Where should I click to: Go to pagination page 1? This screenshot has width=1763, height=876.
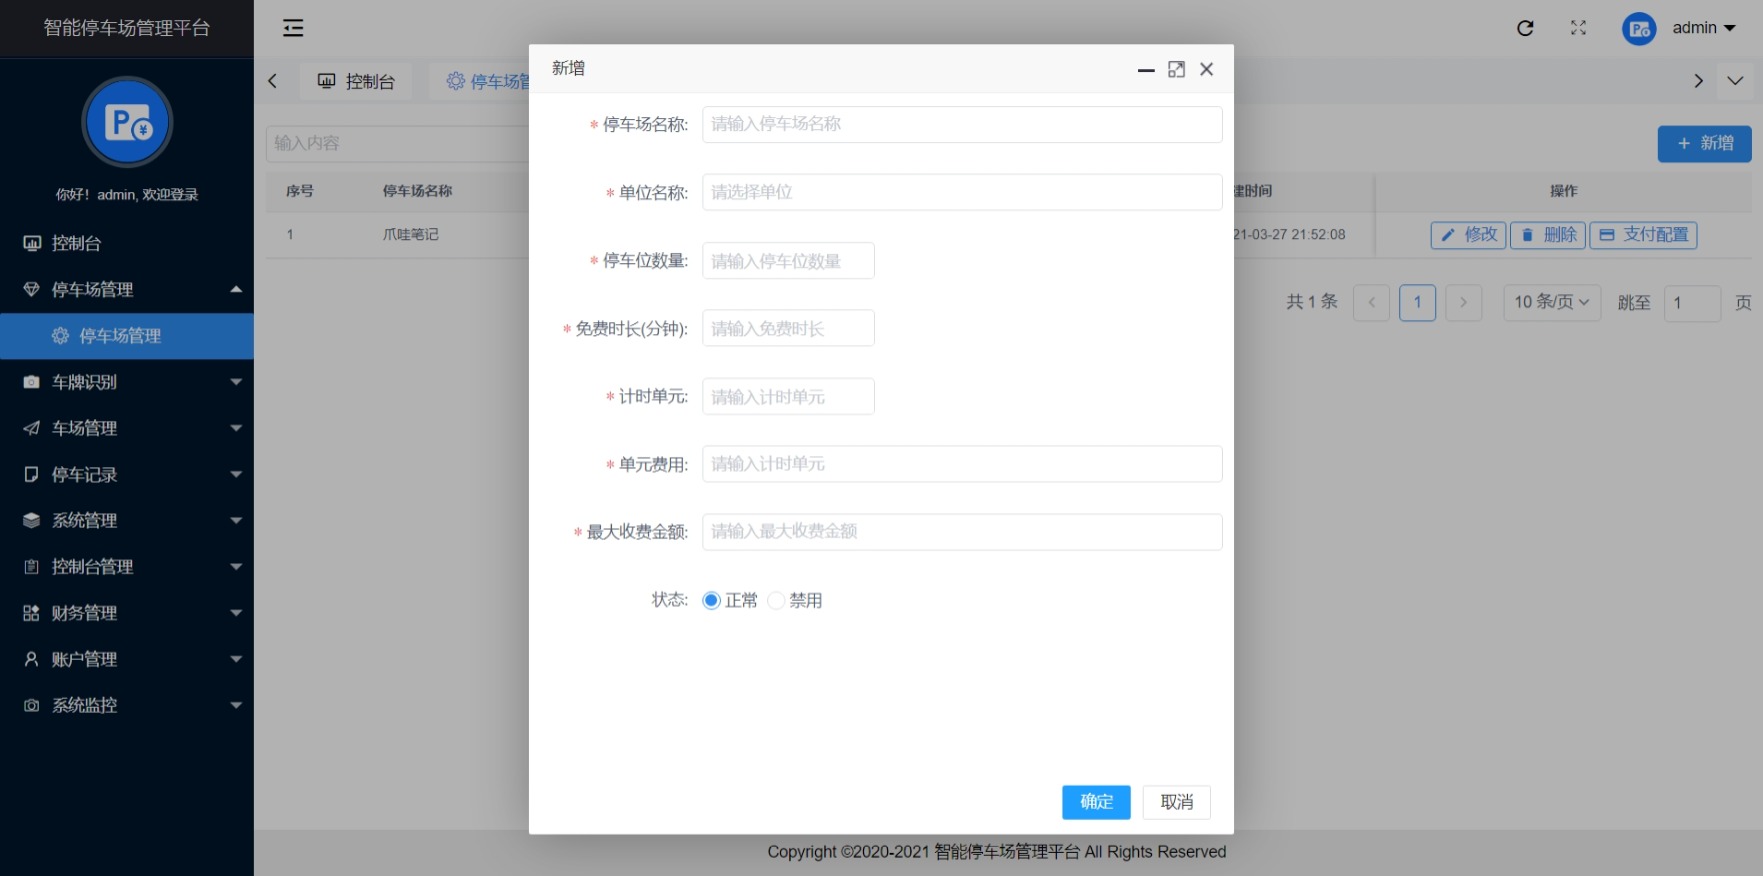point(1417,302)
